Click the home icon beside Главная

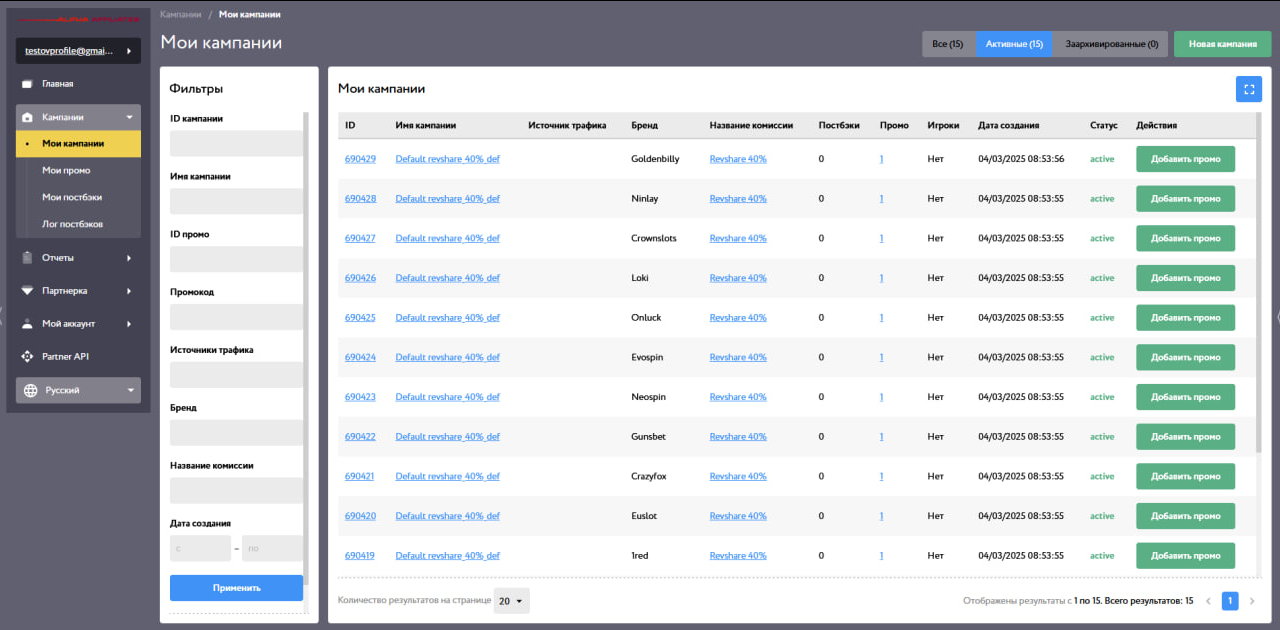pos(28,84)
